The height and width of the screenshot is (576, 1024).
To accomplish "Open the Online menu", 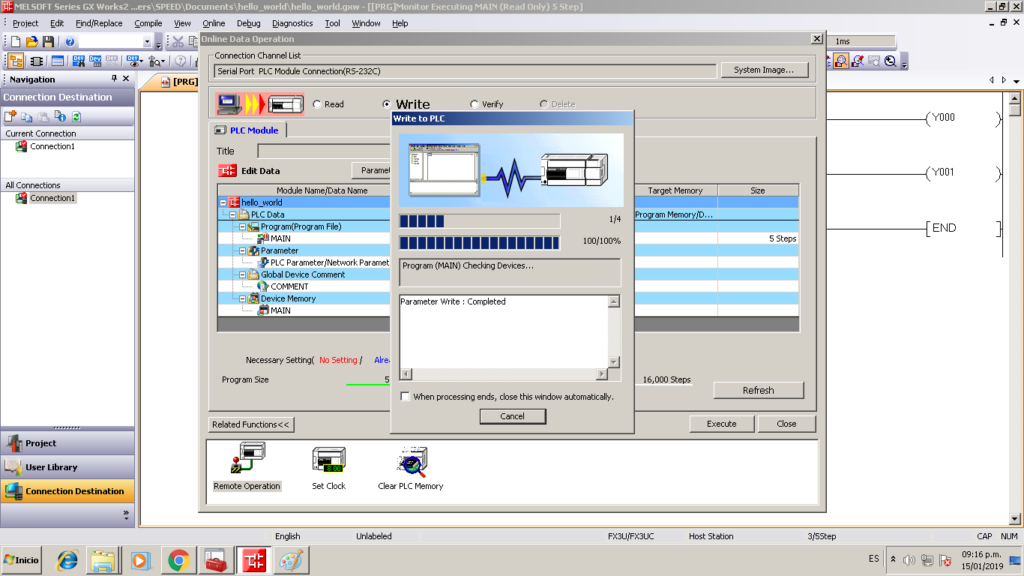I will 214,24.
